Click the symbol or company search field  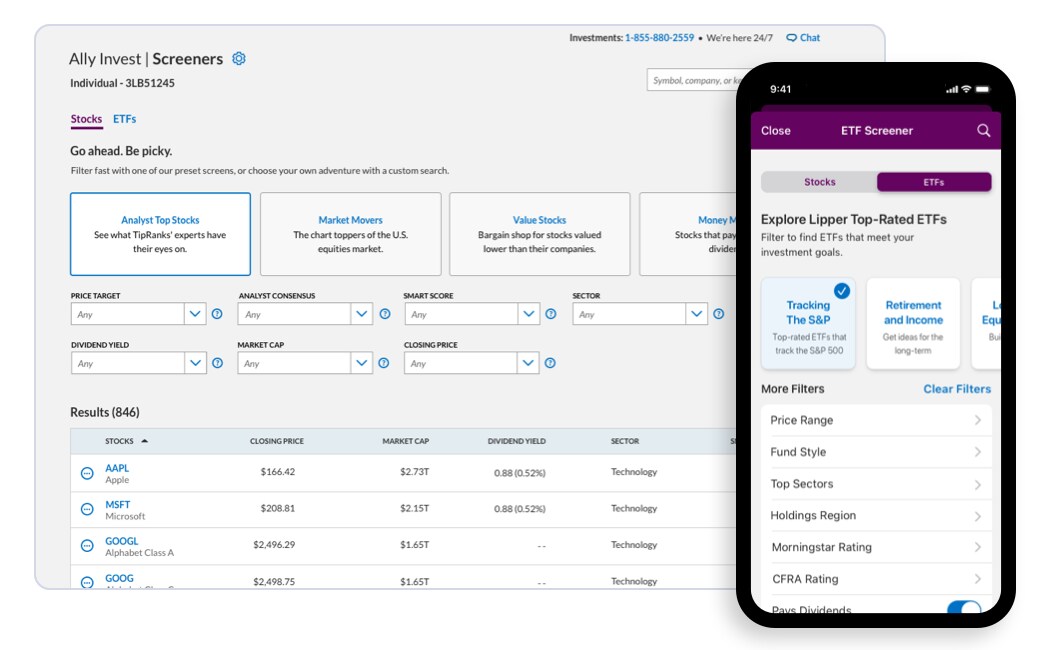point(693,80)
